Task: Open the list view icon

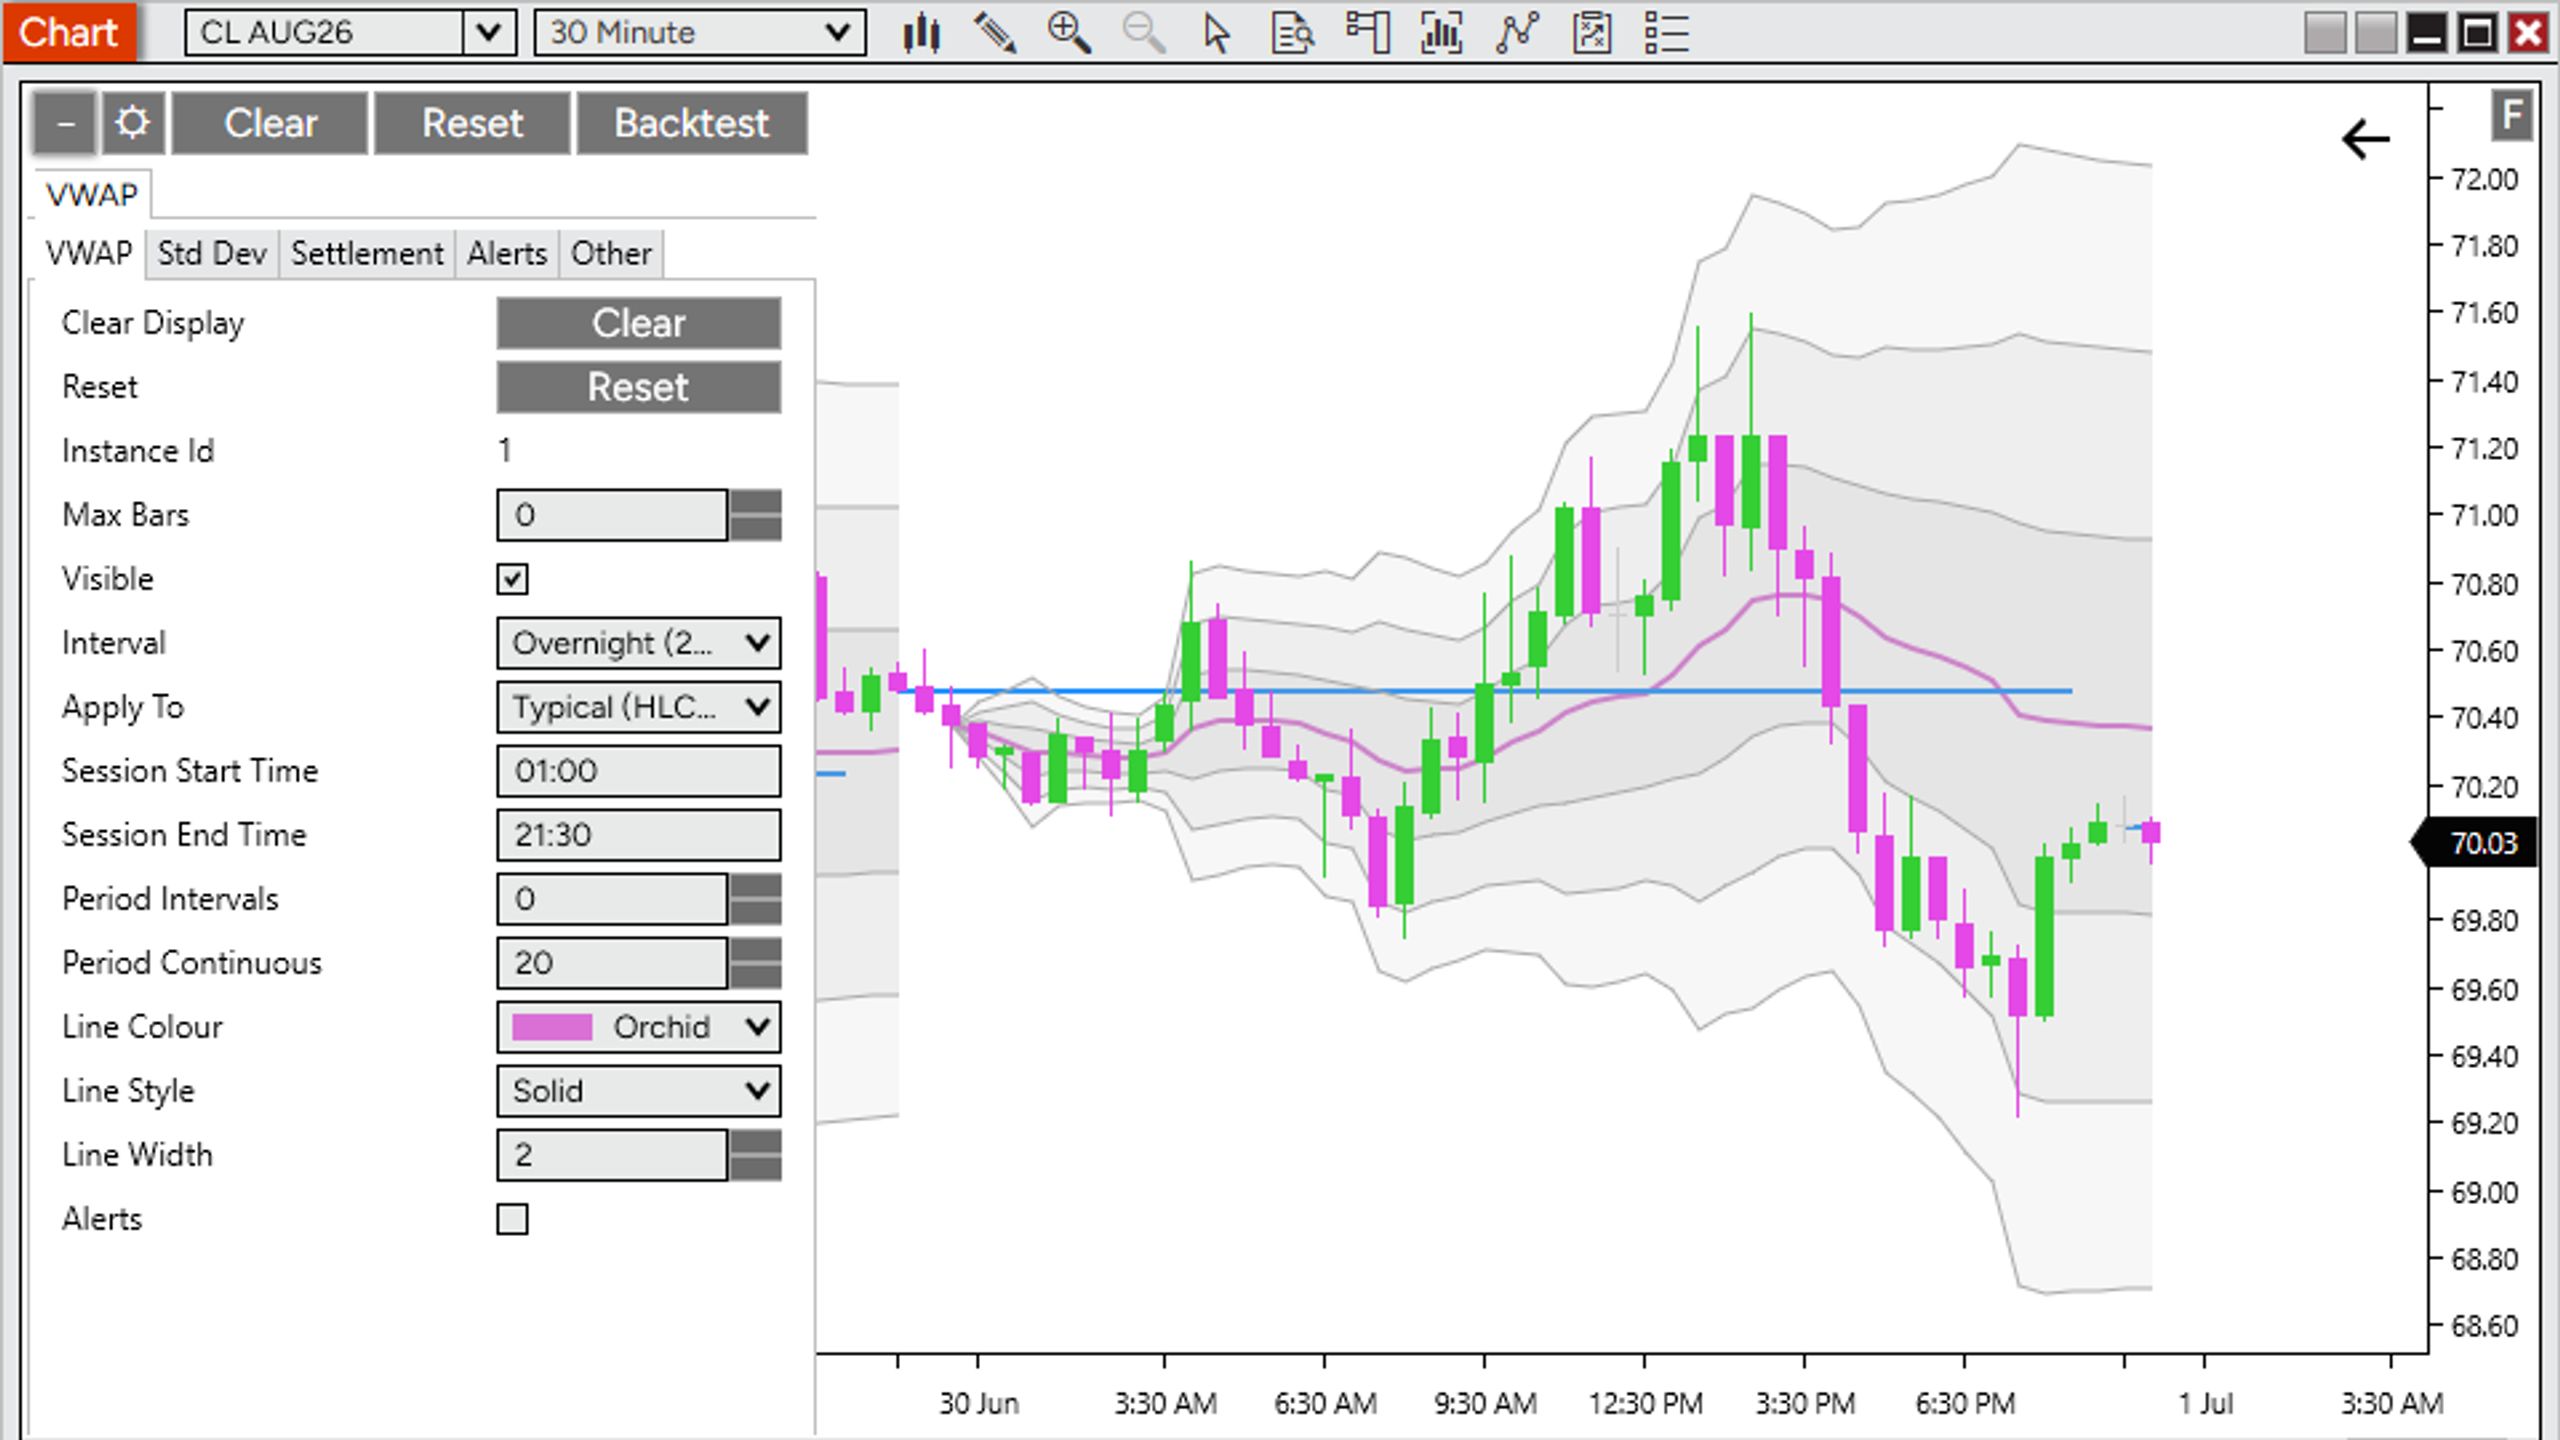Action: point(1666,33)
